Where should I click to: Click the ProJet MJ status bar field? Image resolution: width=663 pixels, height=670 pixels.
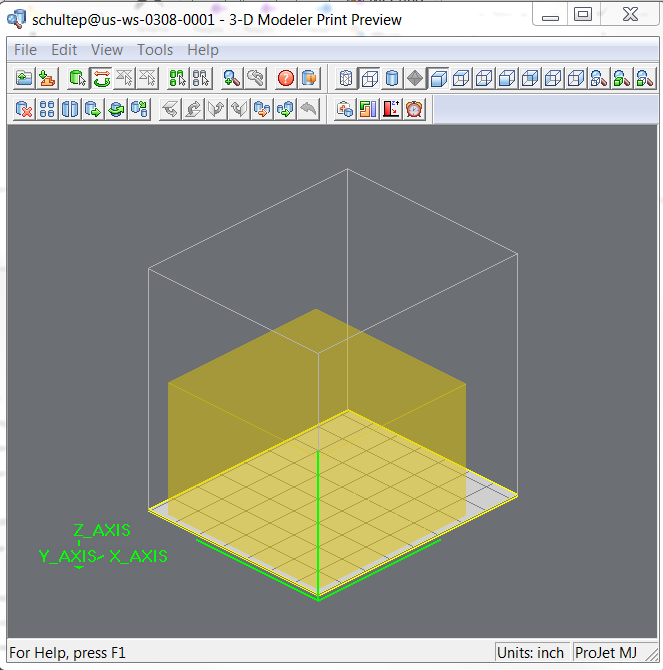click(606, 653)
